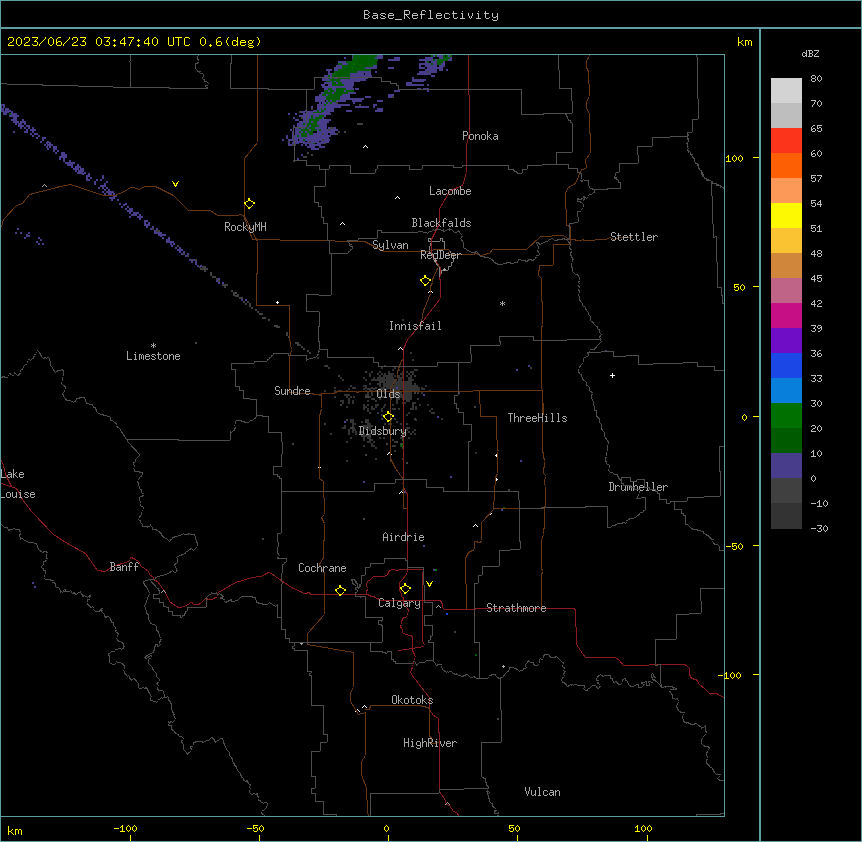Click the Okotoks label
Viewport: 862px width, 842px height.
[x=412, y=700]
